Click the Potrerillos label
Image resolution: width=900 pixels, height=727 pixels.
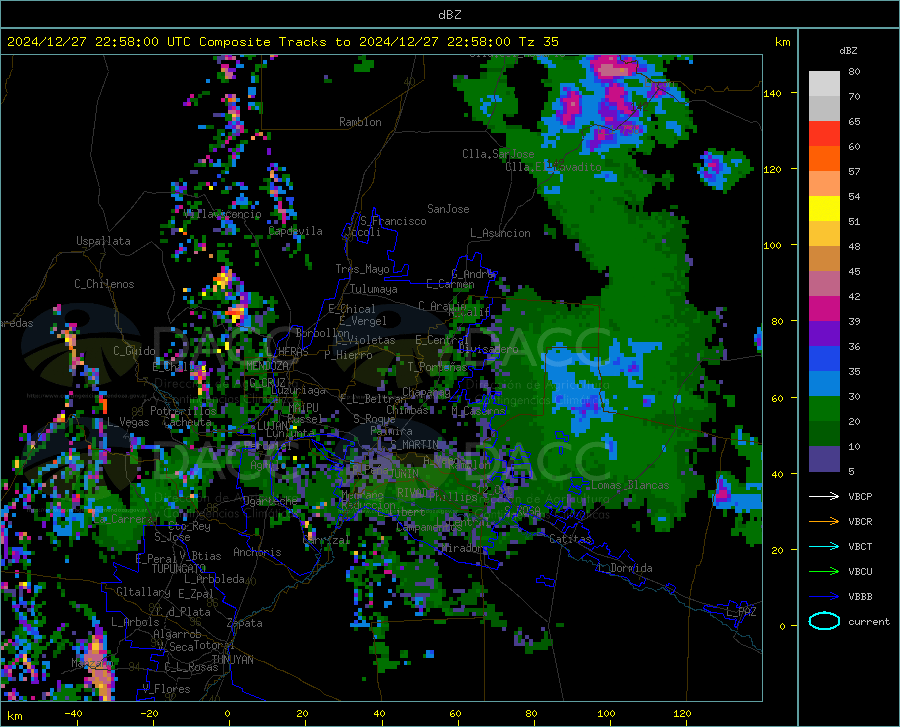click(x=183, y=411)
